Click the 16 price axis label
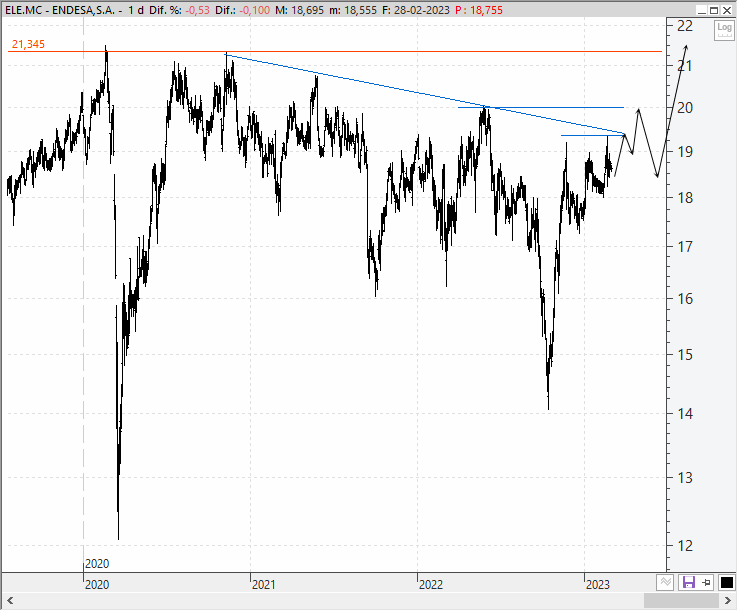This screenshot has width=738, height=611. [x=685, y=298]
